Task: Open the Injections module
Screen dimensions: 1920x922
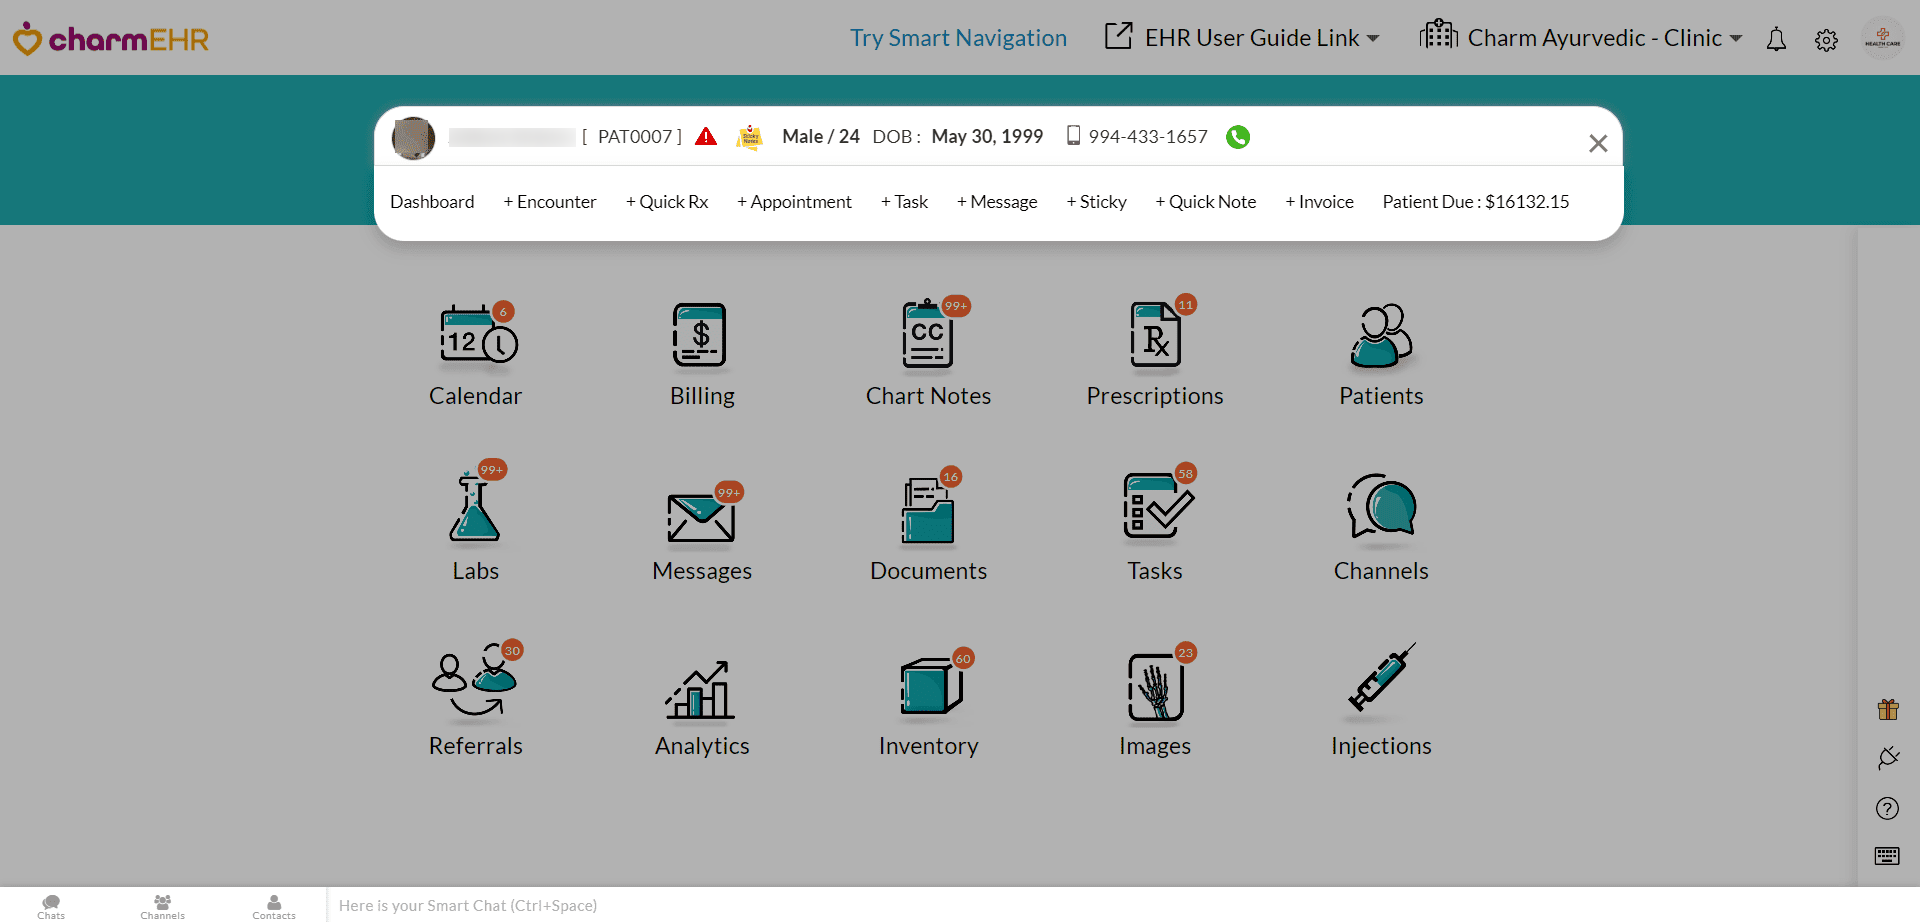Action: pyautogui.click(x=1380, y=695)
